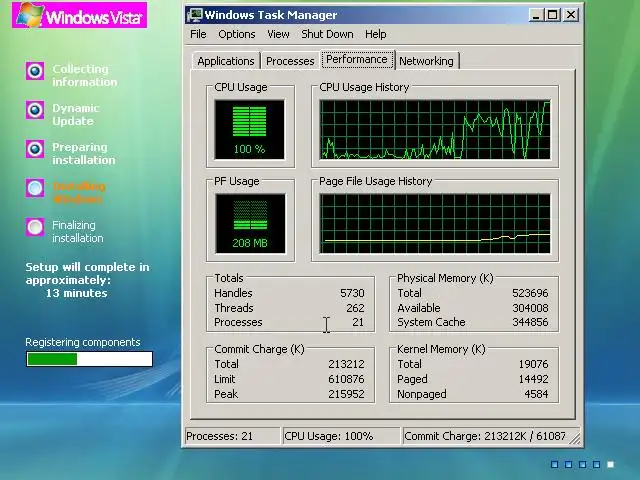
Task: Switch to the Networking tab
Action: click(427, 61)
